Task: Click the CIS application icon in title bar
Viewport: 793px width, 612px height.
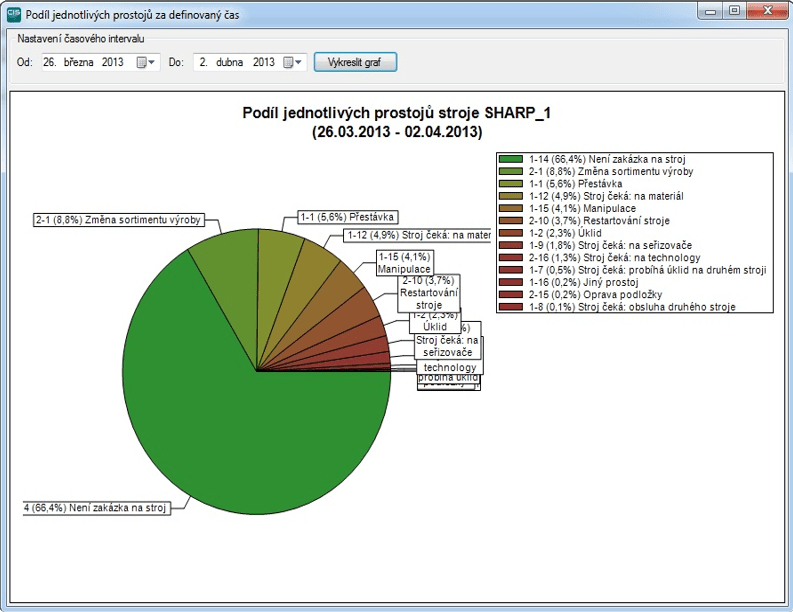Action: (13, 13)
